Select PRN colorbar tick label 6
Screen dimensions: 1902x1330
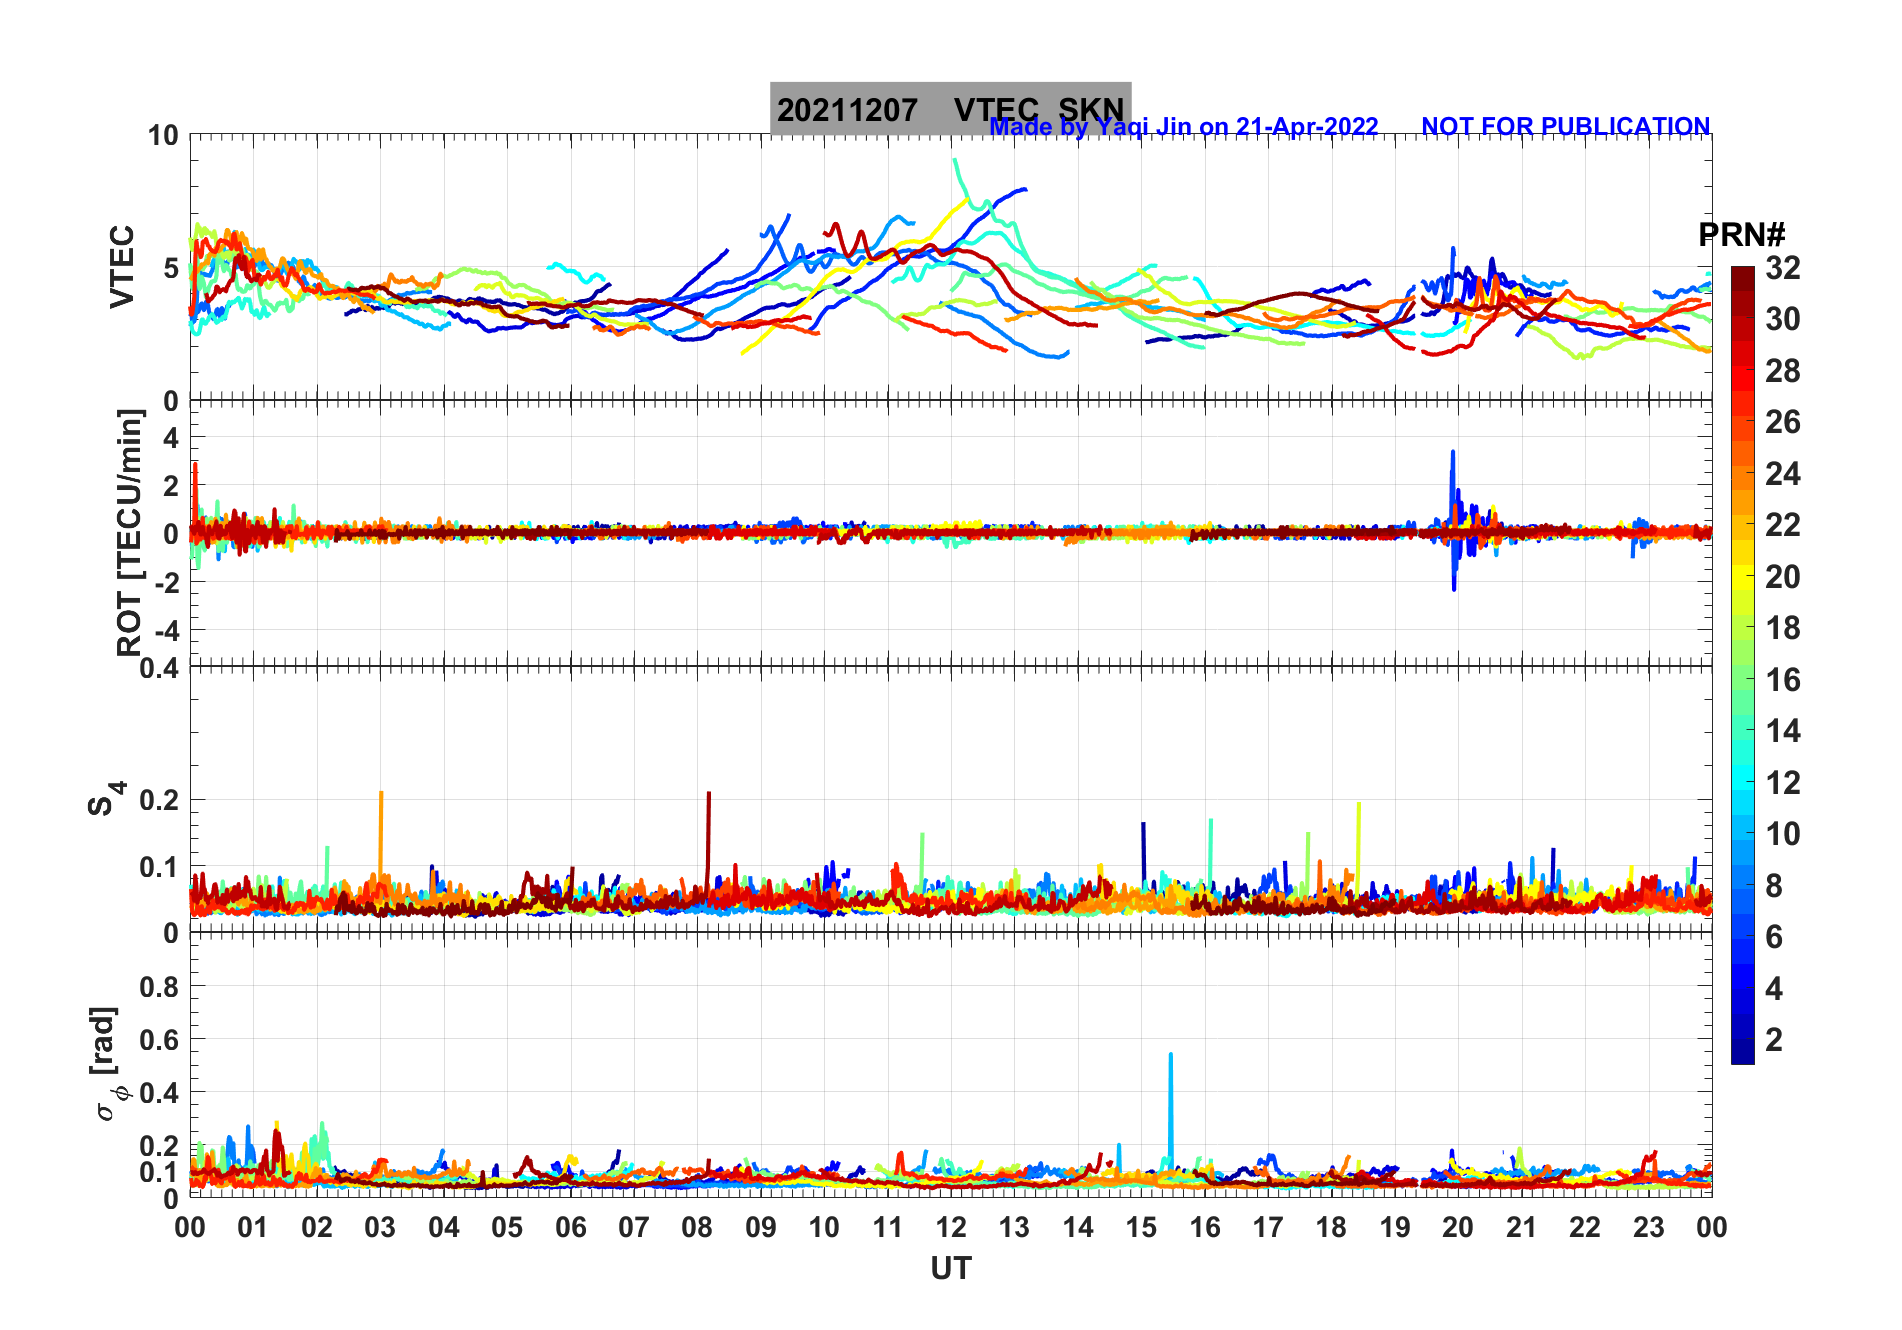[x=1774, y=937]
